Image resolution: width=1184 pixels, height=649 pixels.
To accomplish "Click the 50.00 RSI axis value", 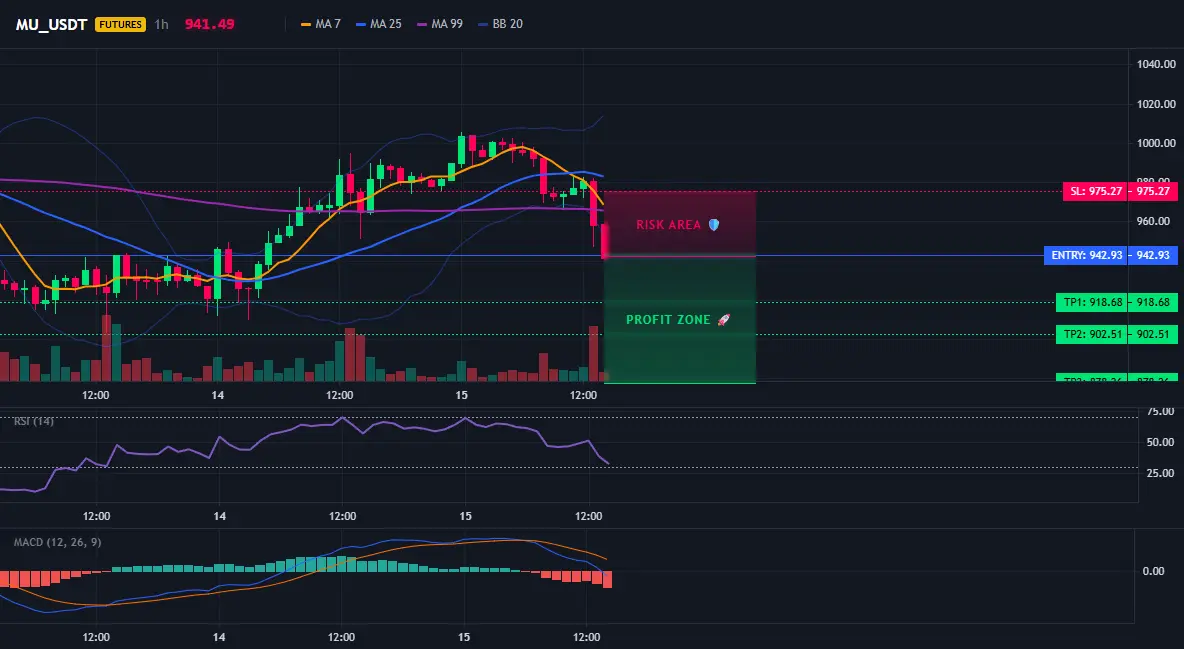I will point(1161,442).
